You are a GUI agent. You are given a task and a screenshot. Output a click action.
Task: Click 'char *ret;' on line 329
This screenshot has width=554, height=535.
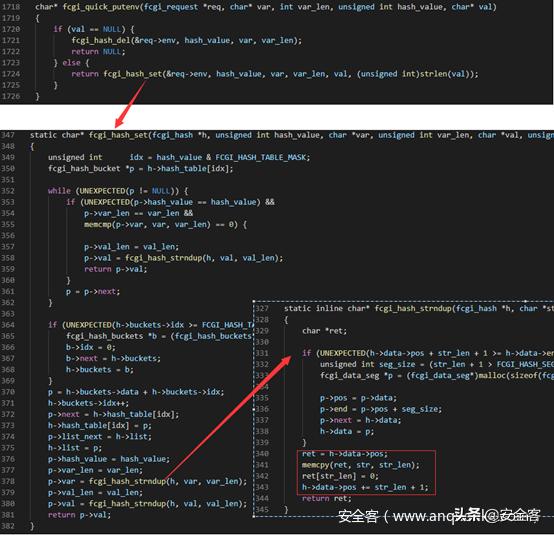(324, 331)
